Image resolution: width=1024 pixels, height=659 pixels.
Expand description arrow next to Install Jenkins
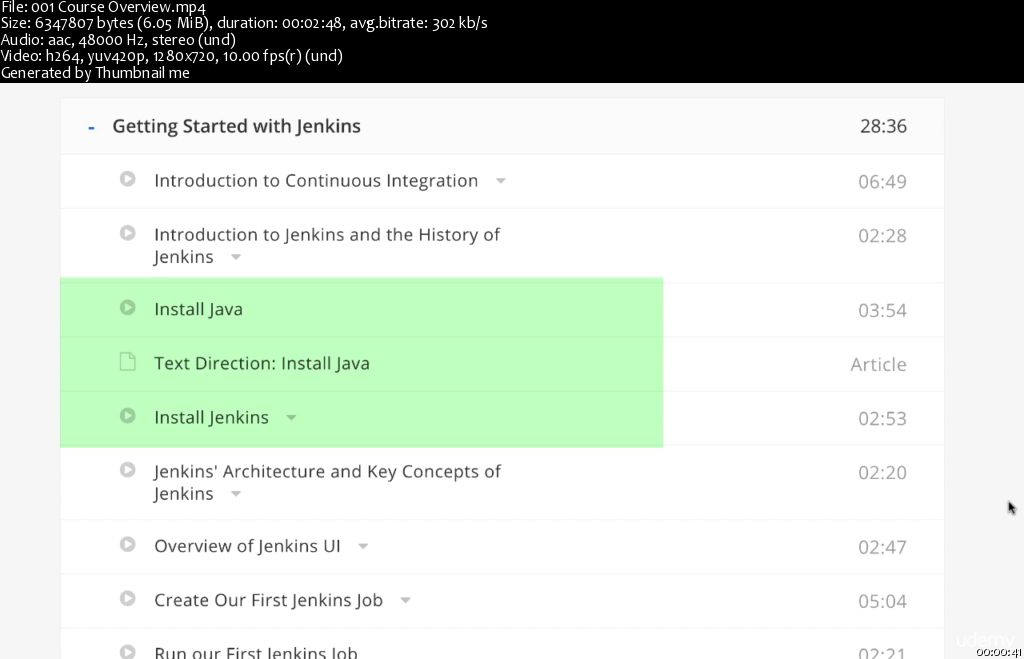[291, 418]
